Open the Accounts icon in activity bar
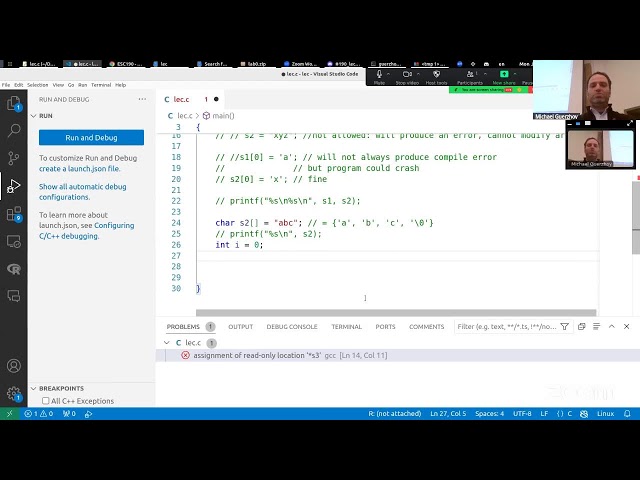 14,366
